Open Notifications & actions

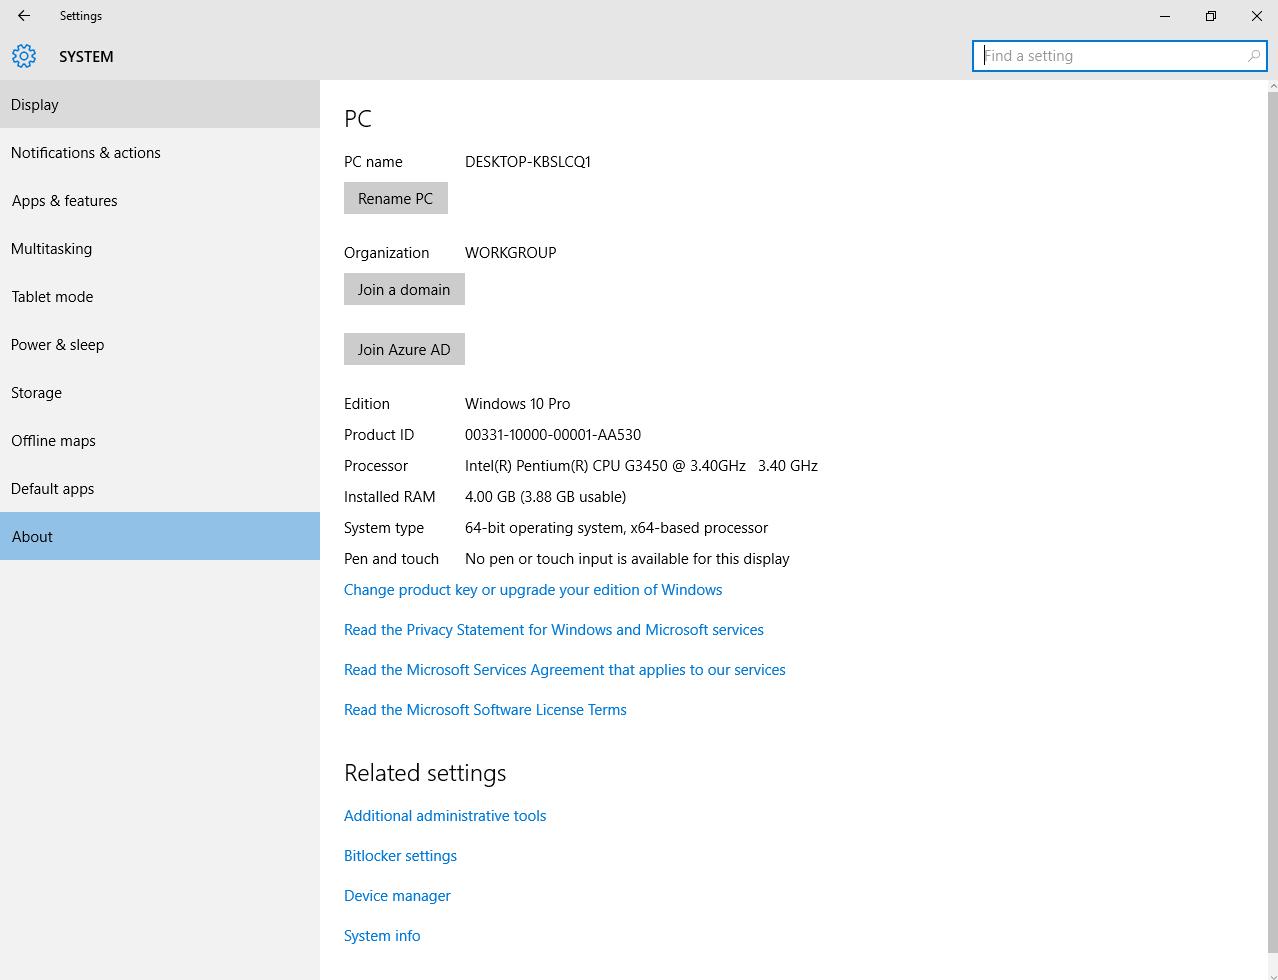click(160, 152)
